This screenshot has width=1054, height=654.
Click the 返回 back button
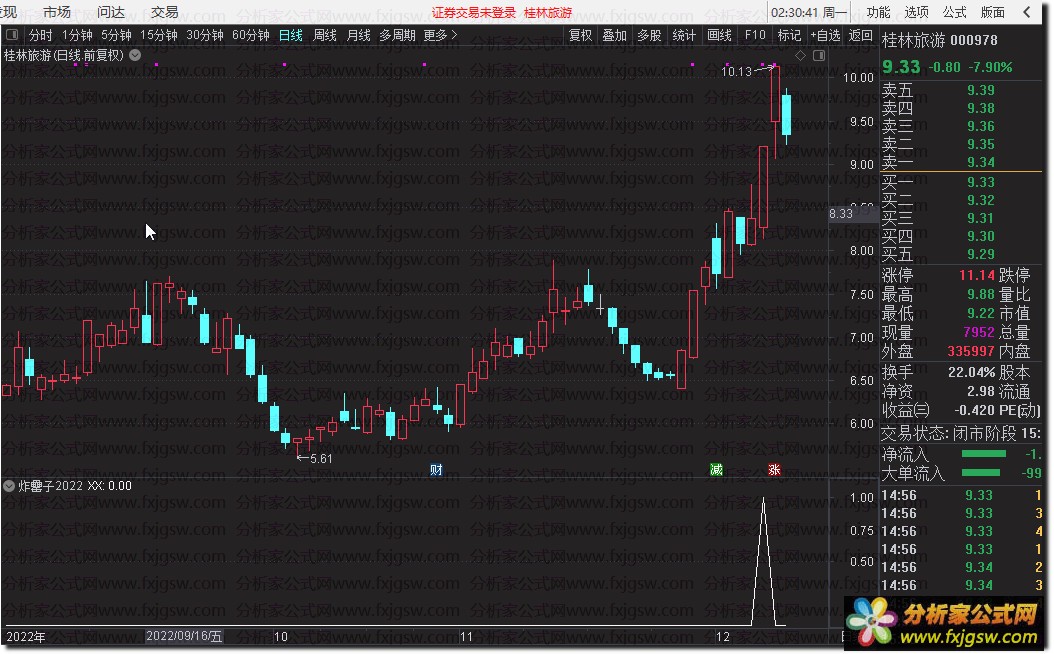(860, 35)
